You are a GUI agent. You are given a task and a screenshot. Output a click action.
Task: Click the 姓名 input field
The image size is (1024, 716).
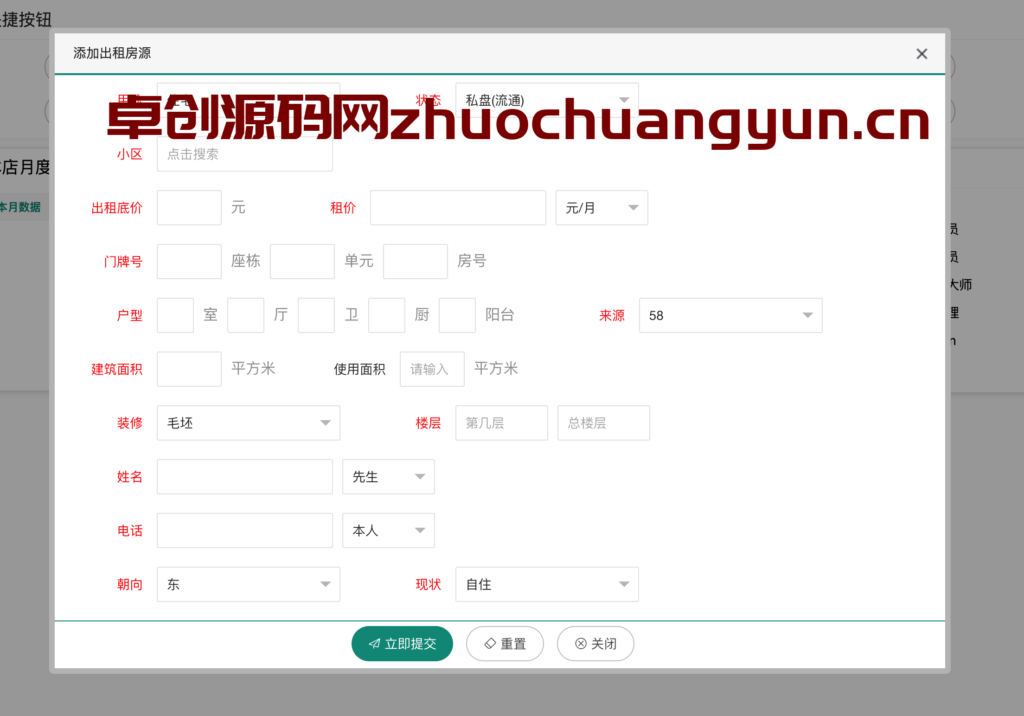245,477
